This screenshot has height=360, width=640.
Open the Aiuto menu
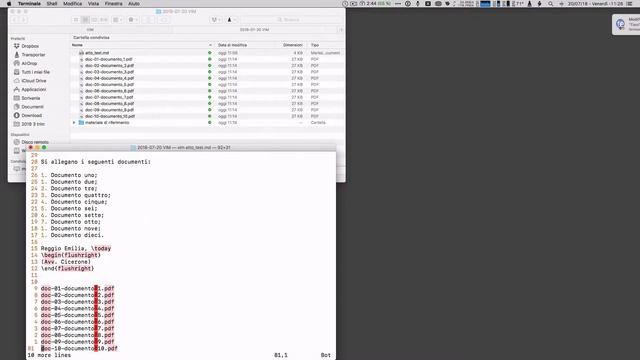134,4
